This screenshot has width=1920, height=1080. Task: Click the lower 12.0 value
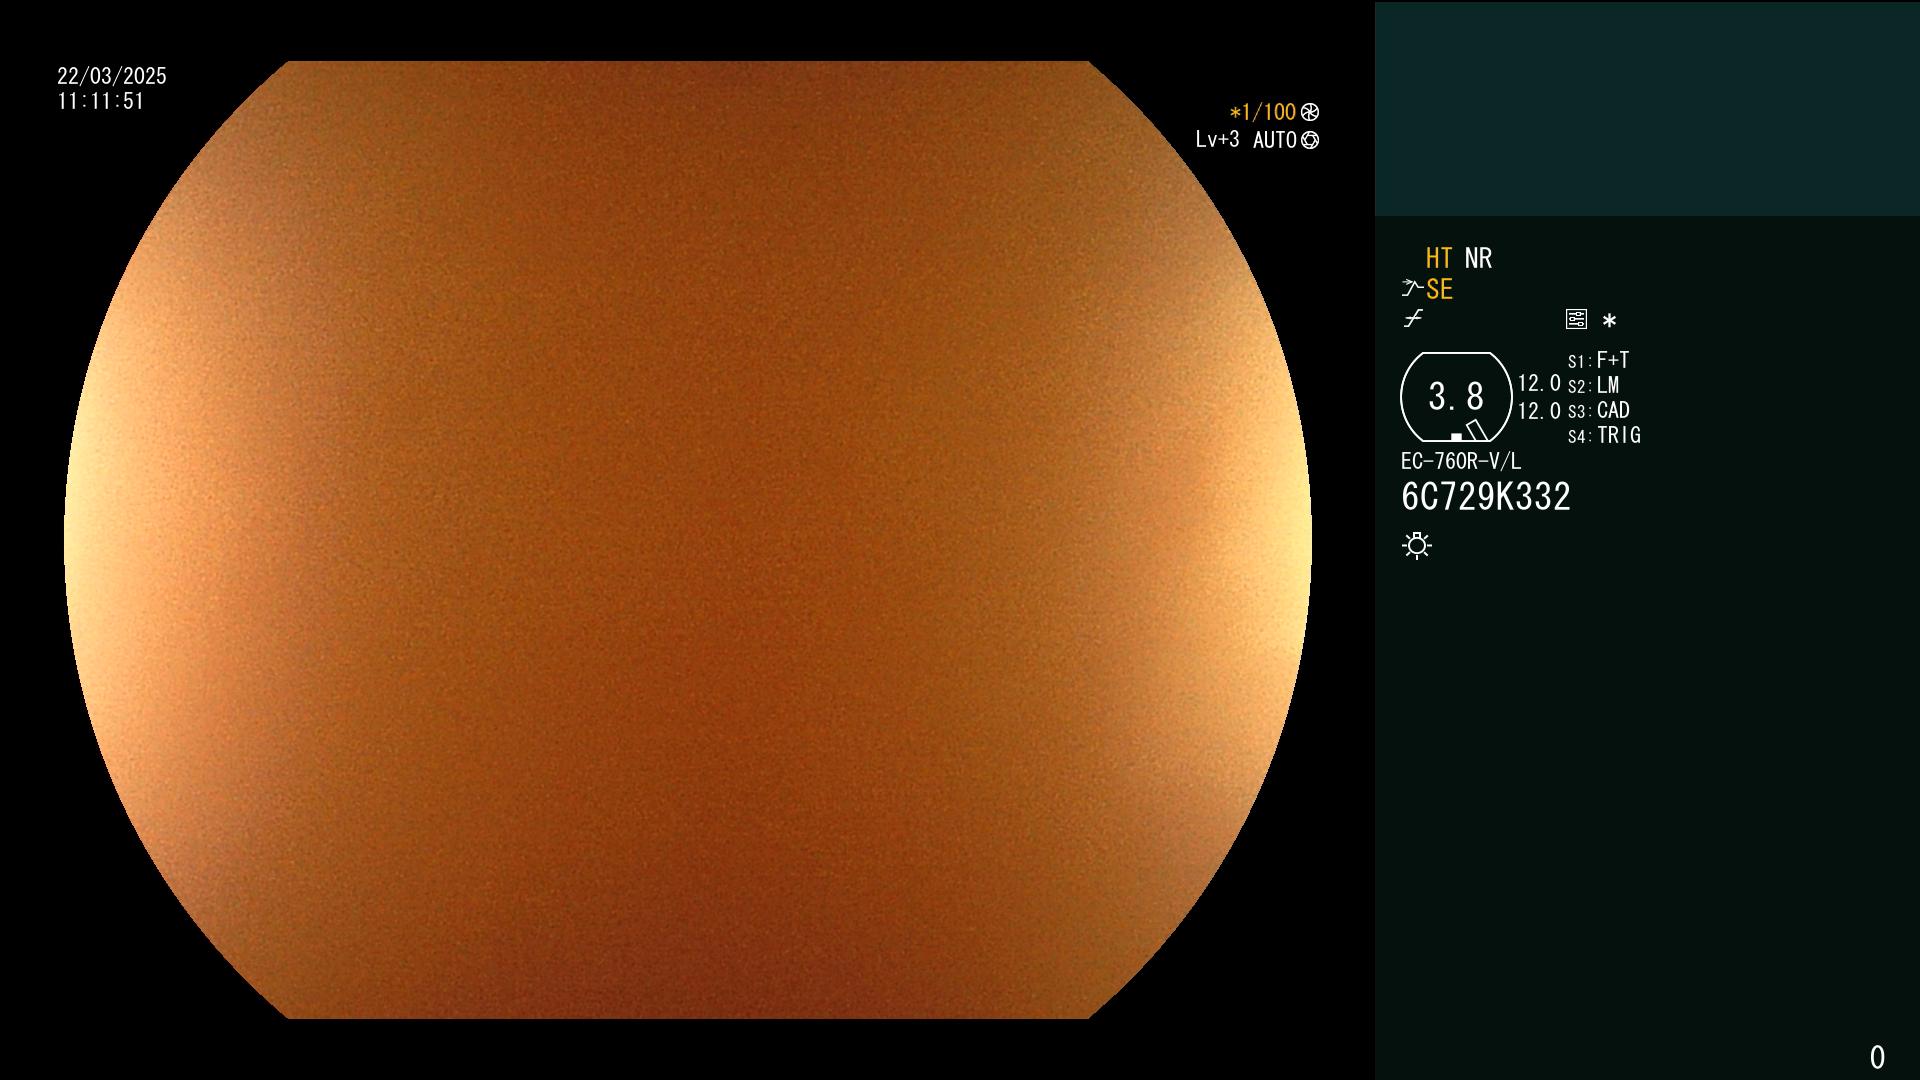tap(1539, 411)
